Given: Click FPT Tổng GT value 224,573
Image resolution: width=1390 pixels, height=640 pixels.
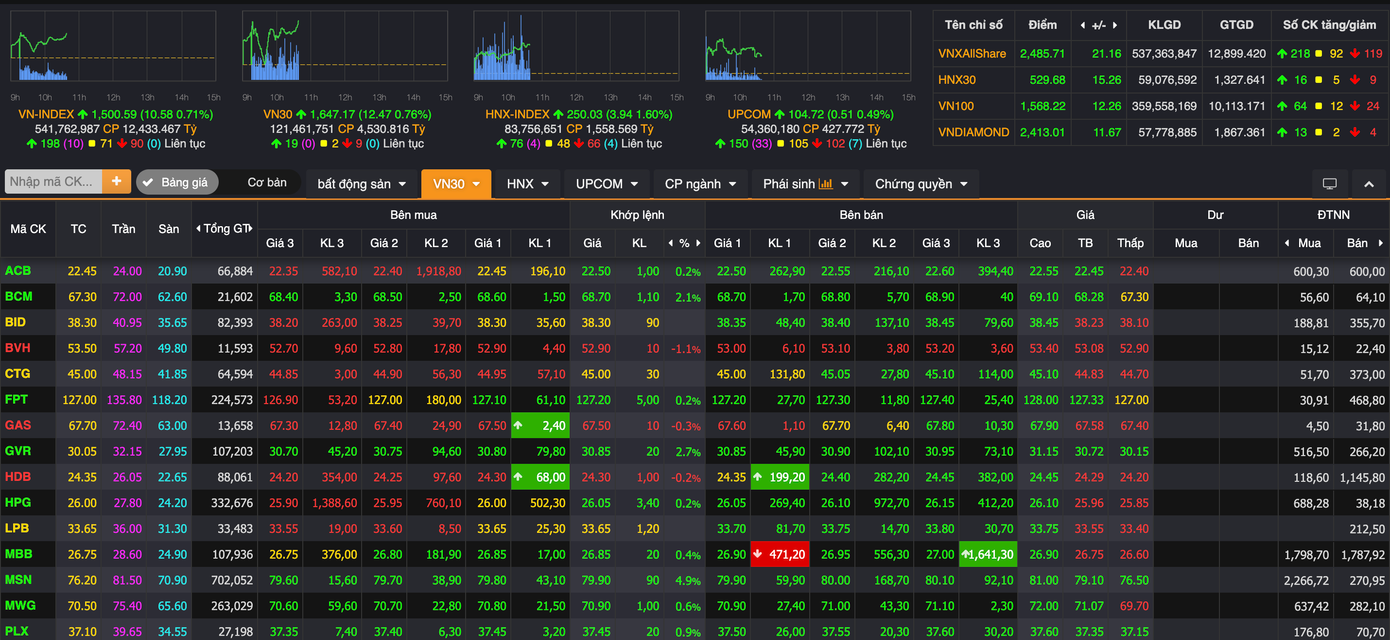Looking at the screenshot, I should pyautogui.click(x=232, y=399).
